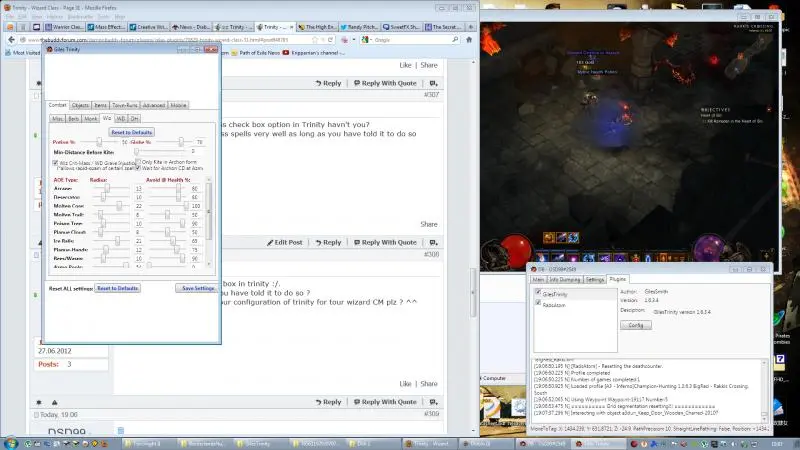
Task: Click Reset to Defaults on the Wiz tab
Action: click(132, 132)
